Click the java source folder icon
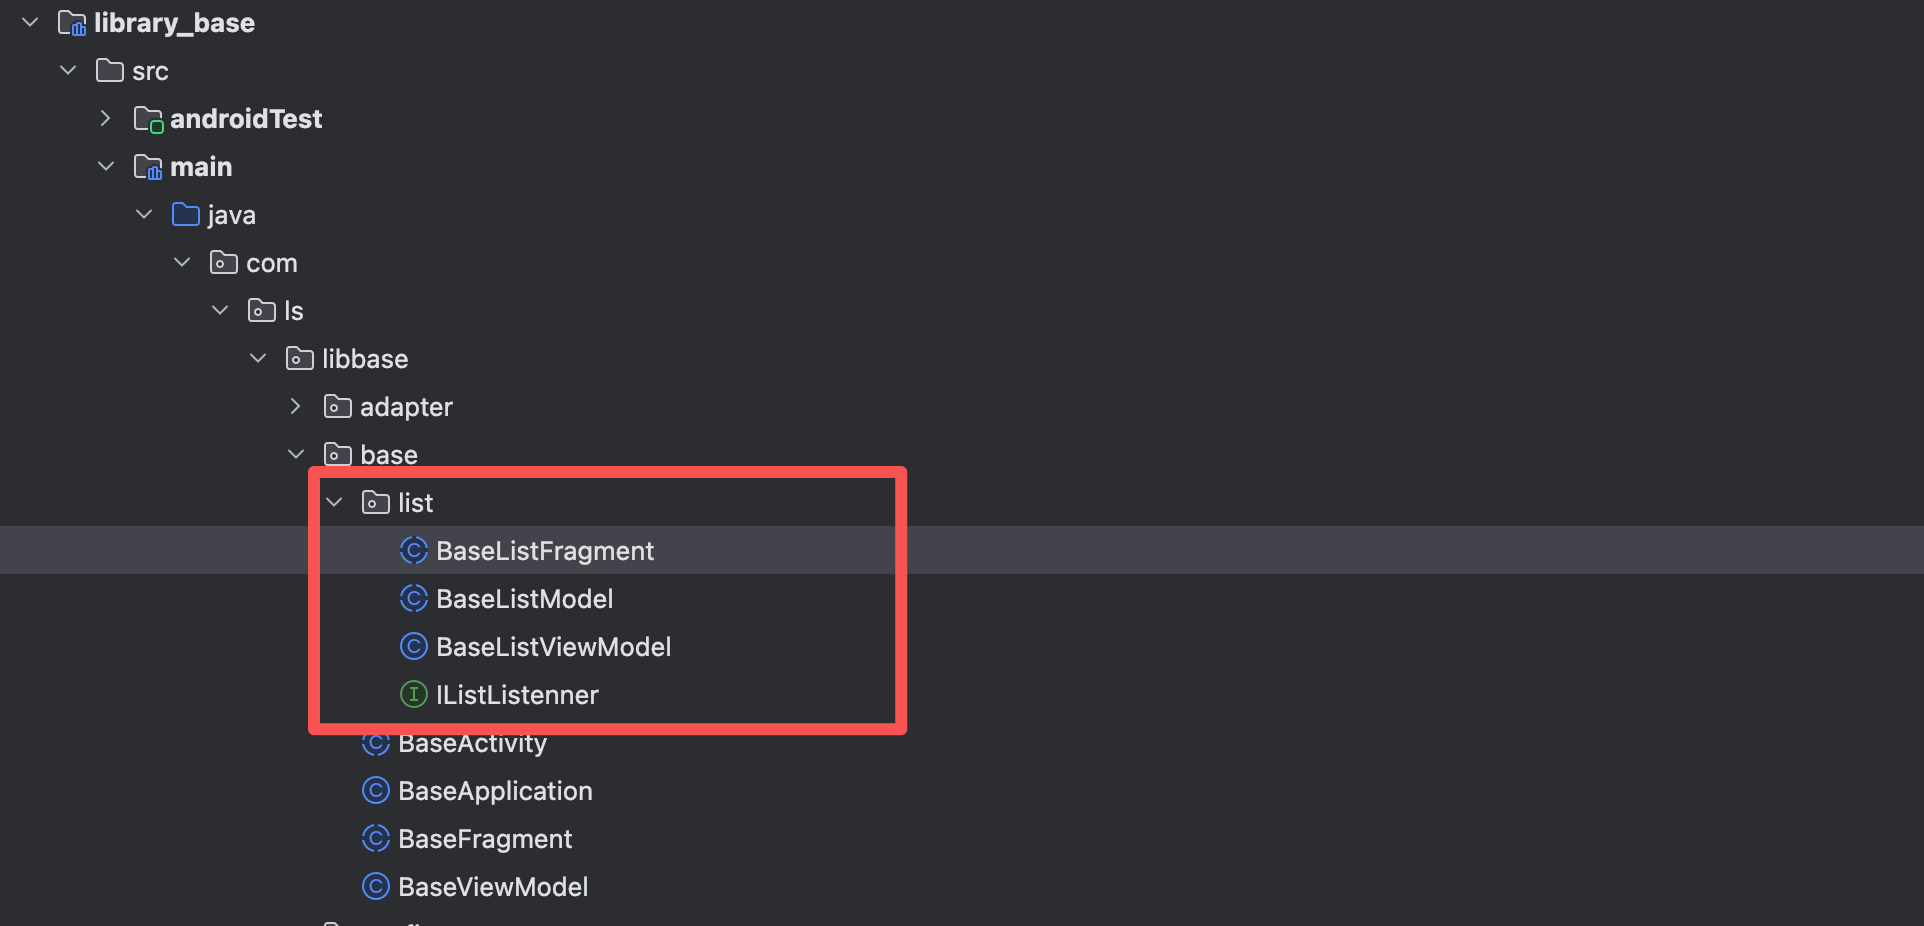 tap(186, 214)
